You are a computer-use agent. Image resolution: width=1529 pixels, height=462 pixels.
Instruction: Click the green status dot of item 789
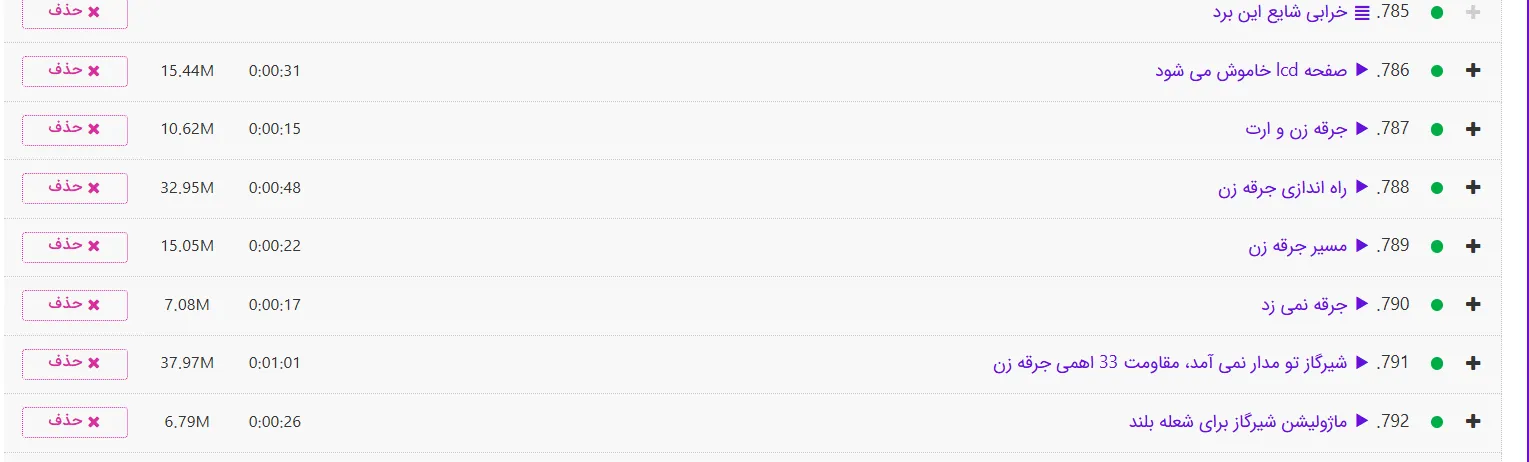[x=1437, y=246]
